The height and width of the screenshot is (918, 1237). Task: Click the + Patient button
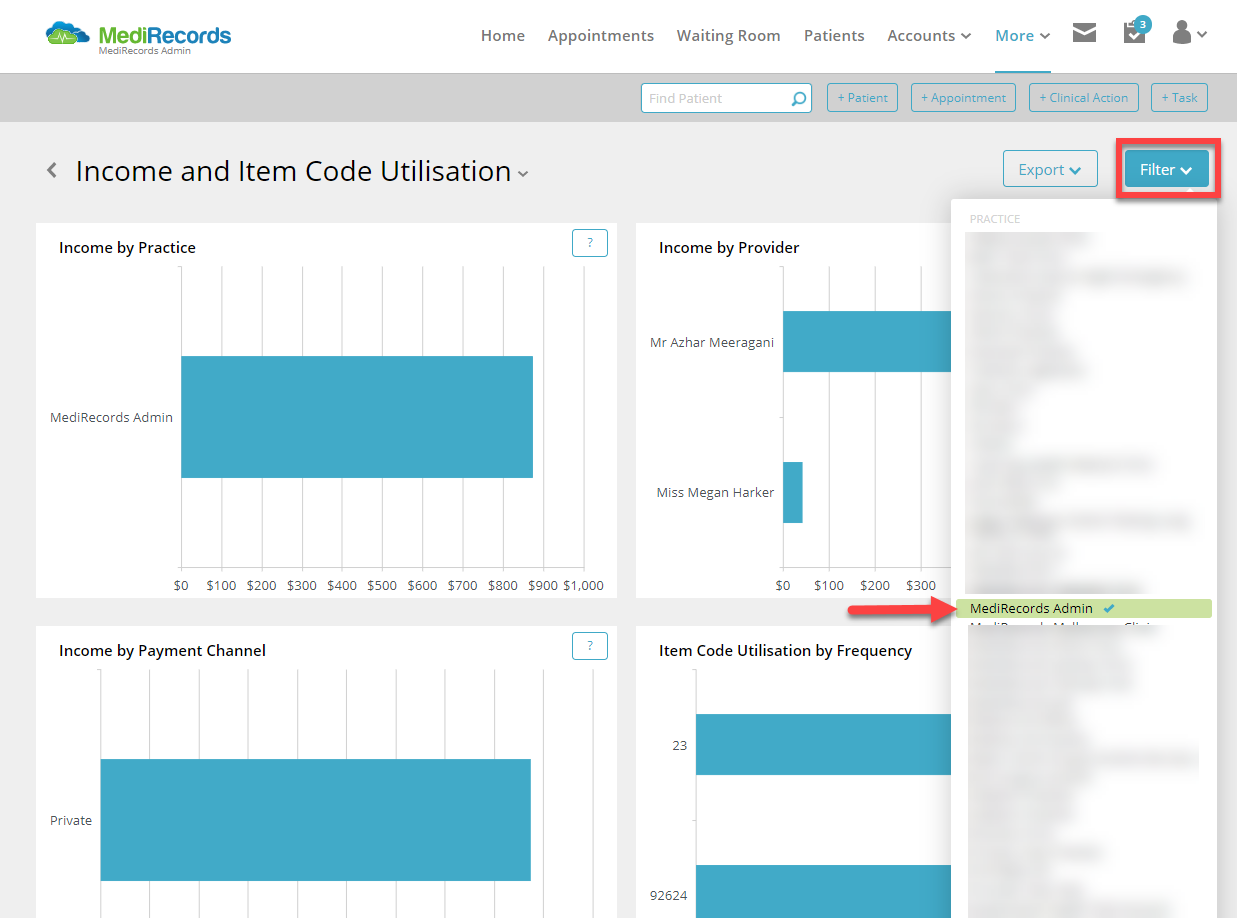click(862, 98)
